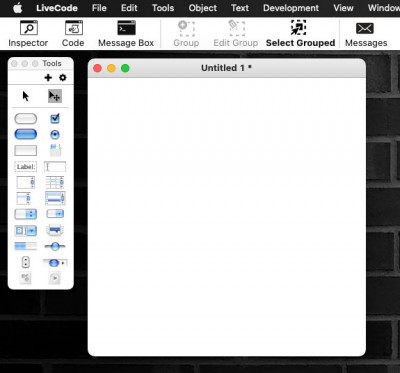
Task: Pick the option menu dropdown control
Action: coord(26,214)
